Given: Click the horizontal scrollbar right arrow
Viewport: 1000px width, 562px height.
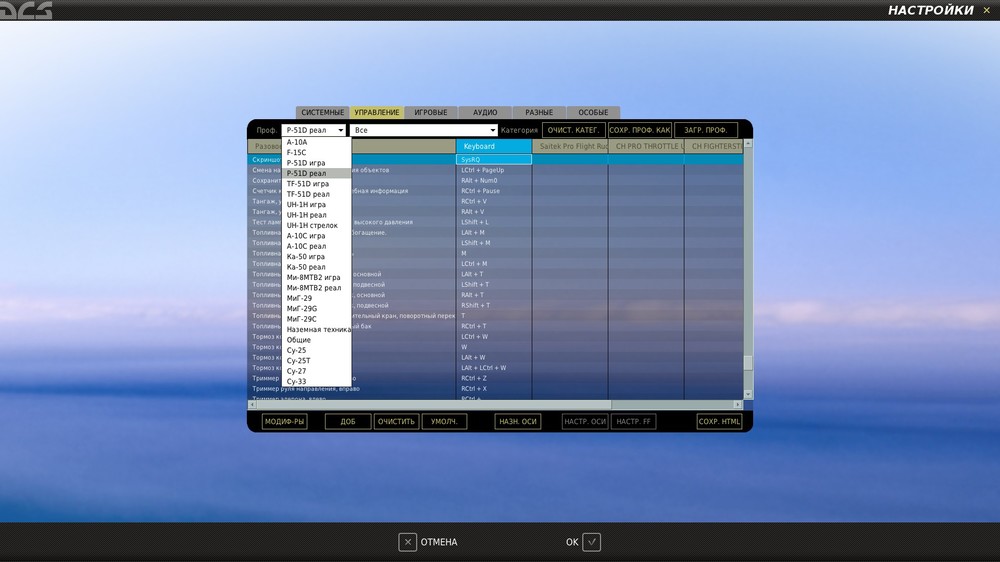Looking at the screenshot, I should pos(738,404).
